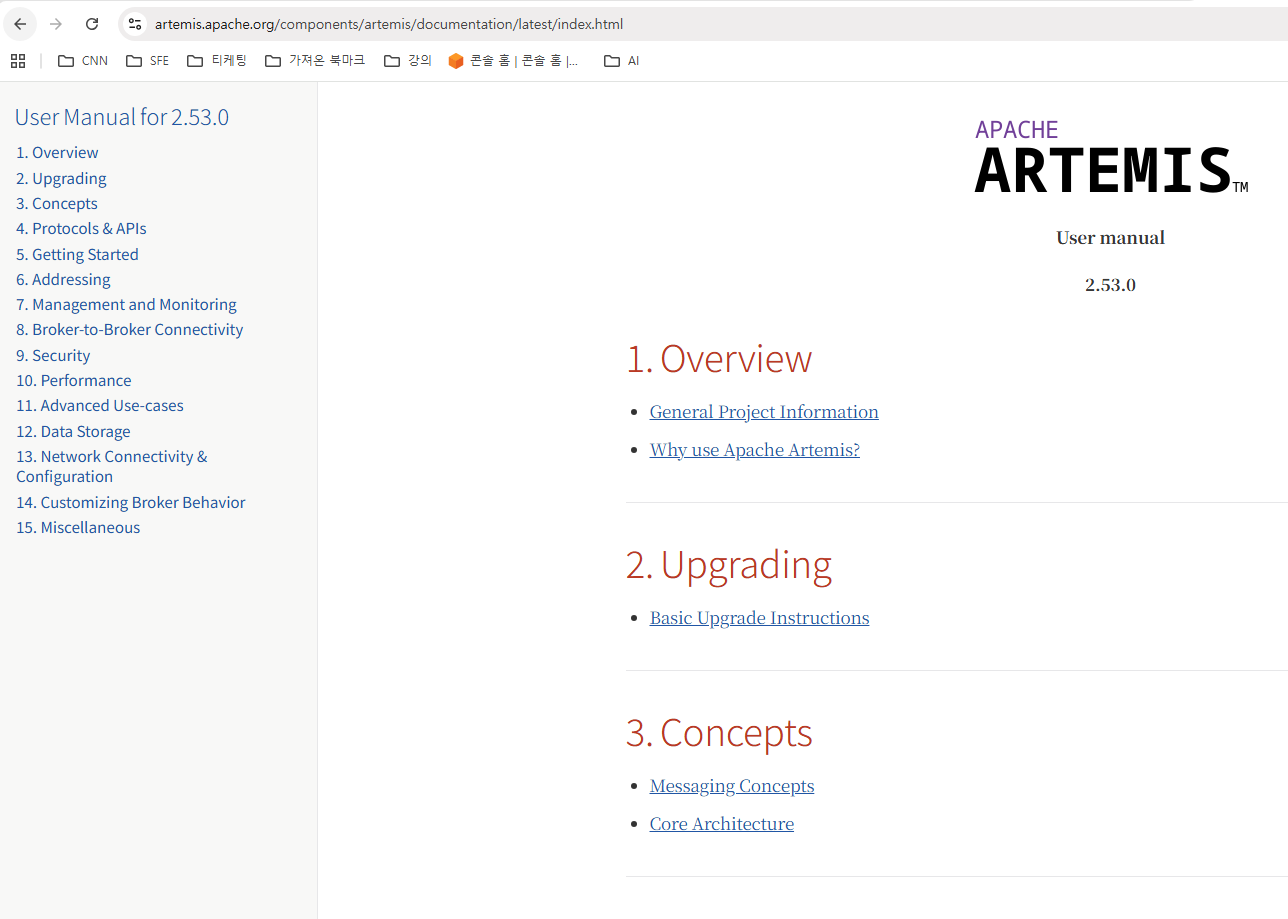Click the browser back arrow
1288x919 pixels.
pyautogui.click(x=20, y=24)
